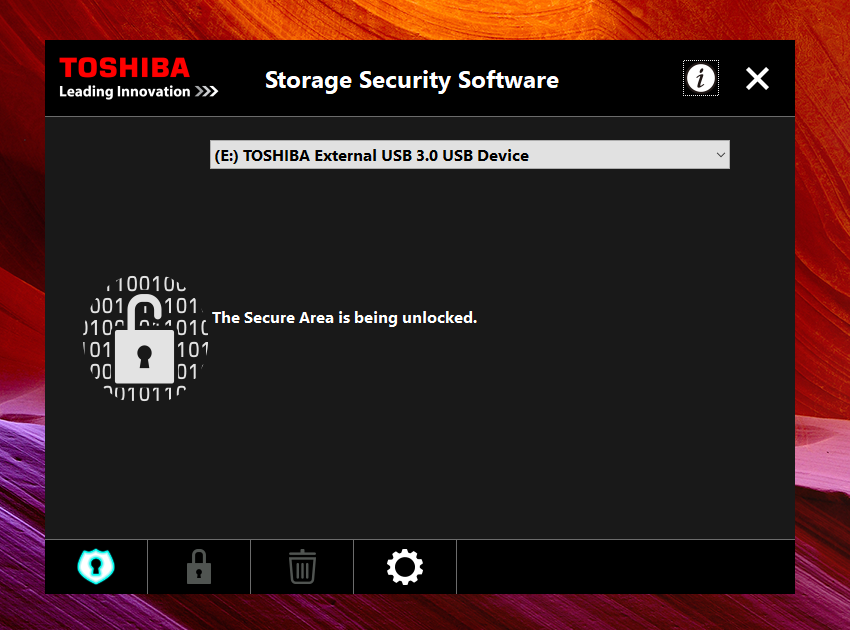Select the trash can delete tab
Viewport: 850px width, 630px height.
[x=302, y=567]
